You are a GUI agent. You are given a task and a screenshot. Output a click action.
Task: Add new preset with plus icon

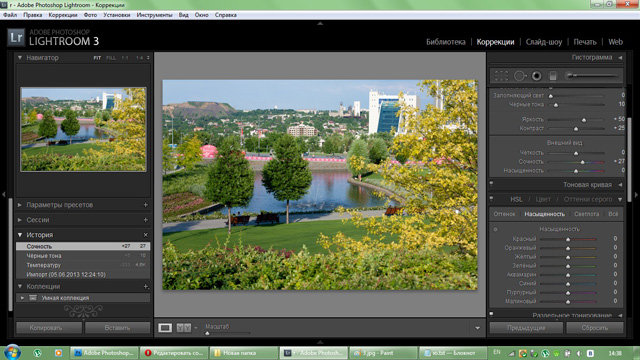click(x=146, y=205)
